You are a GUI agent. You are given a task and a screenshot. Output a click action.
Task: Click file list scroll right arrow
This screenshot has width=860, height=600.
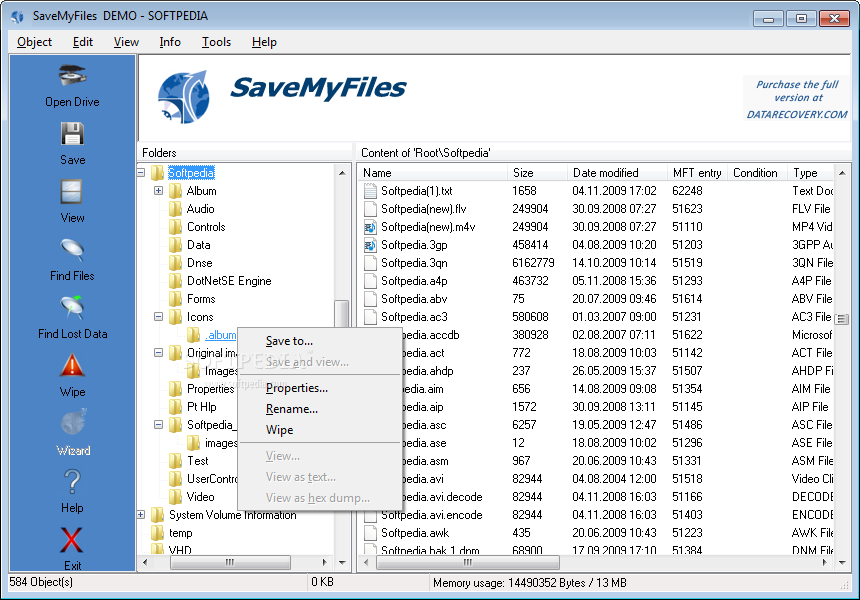click(824, 562)
